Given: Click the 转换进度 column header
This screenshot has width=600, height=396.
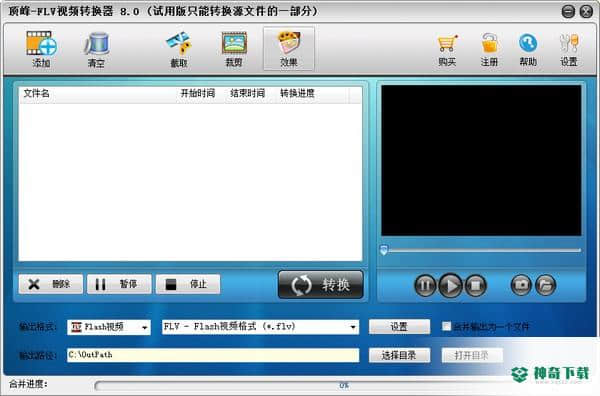Looking at the screenshot, I should coord(297,93).
